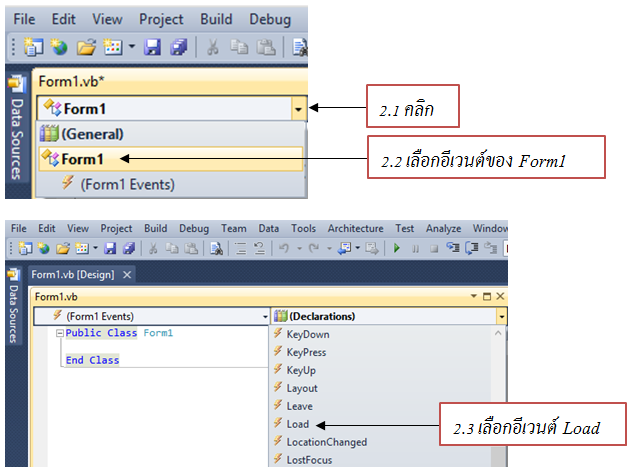Image resolution: width=644 pixels, height=473 pixels.
Task: Click Redo arrow in lower window toolbar
Action: click(314, 248)
